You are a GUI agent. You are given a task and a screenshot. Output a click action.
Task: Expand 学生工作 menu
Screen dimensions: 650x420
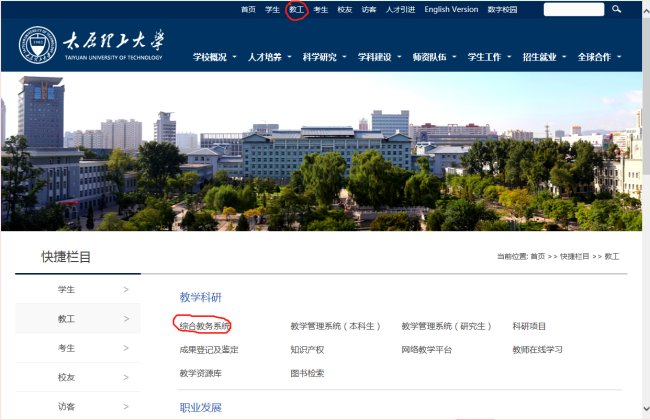pos(489,57)
